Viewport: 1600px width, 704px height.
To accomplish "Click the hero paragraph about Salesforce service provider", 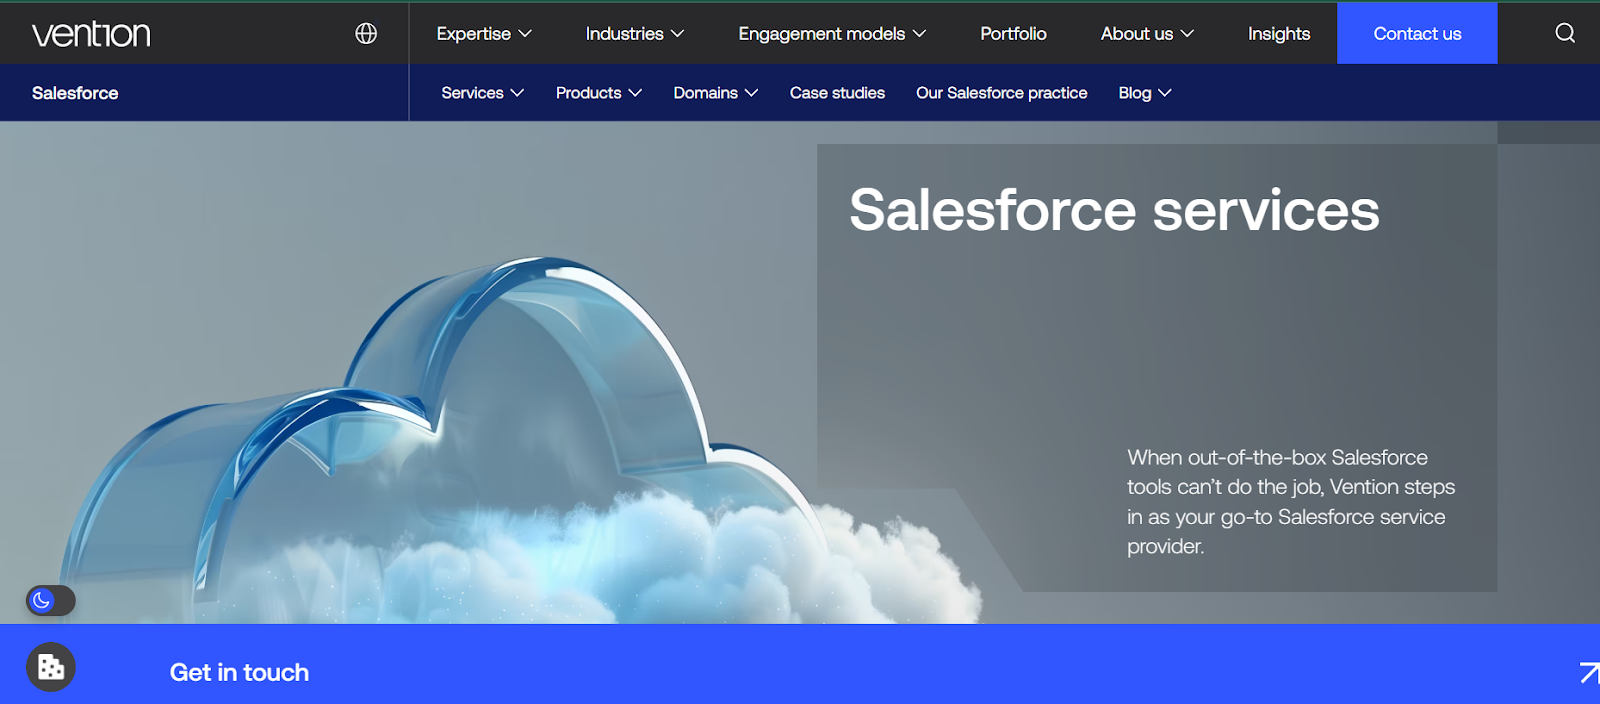I will tap(1291, 502).
